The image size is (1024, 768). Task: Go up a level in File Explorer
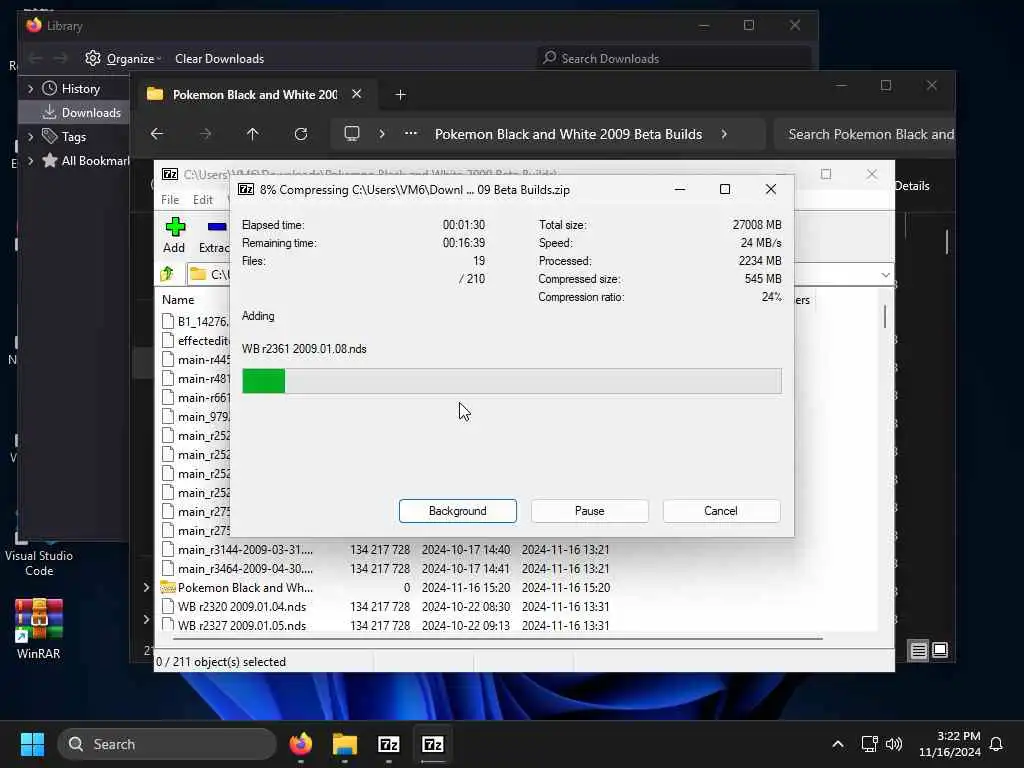[253, 134]
